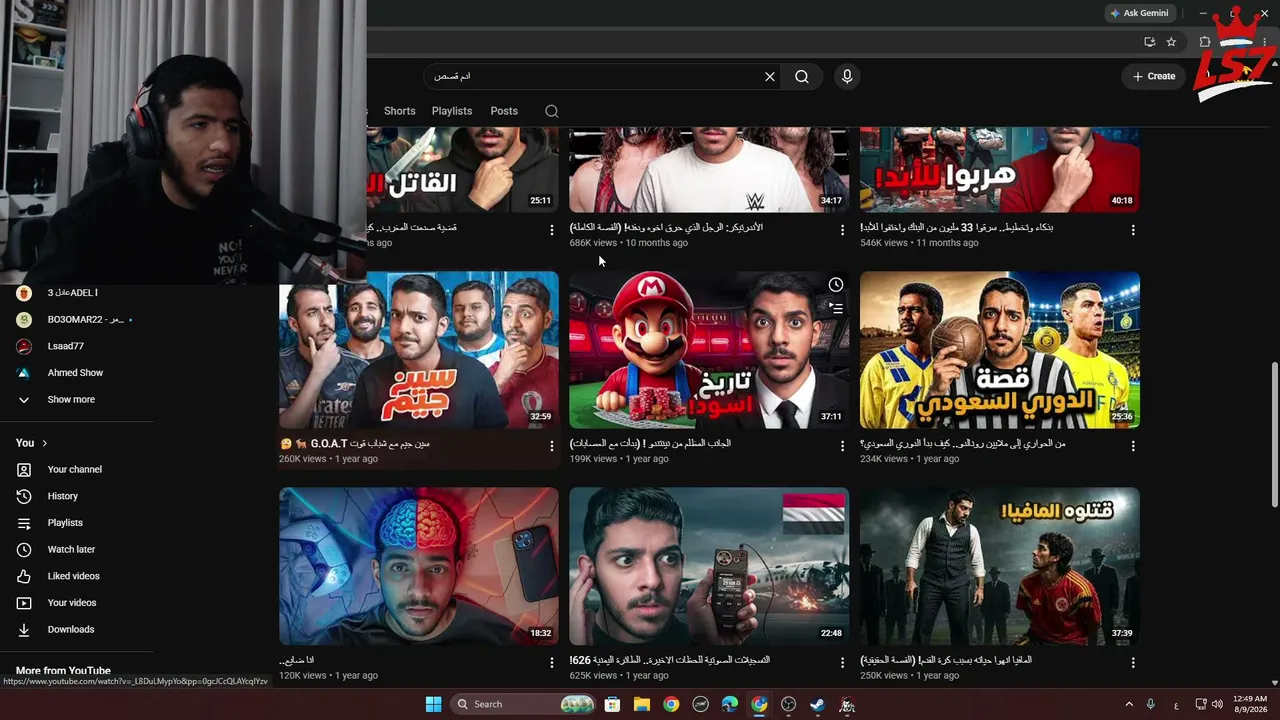Screen dimensions: 1280x720
Task: Open the taskbar clock and calendar
Action: 1250,704
